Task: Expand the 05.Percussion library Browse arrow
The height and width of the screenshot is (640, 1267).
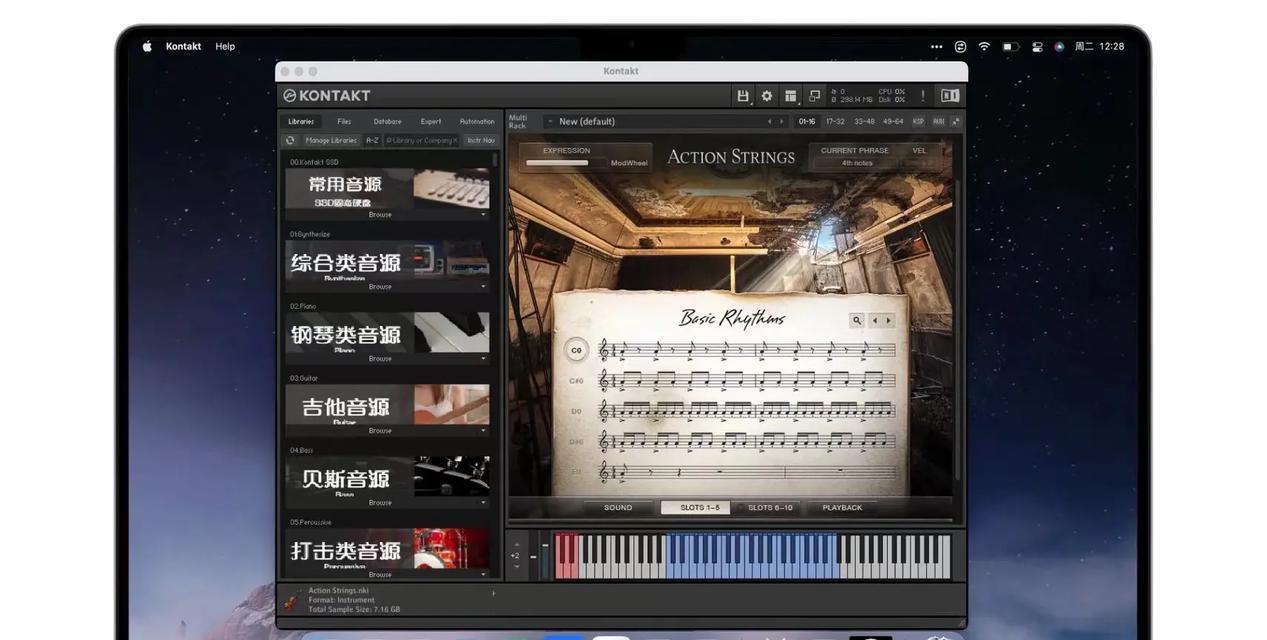Action: coord(484,575)
